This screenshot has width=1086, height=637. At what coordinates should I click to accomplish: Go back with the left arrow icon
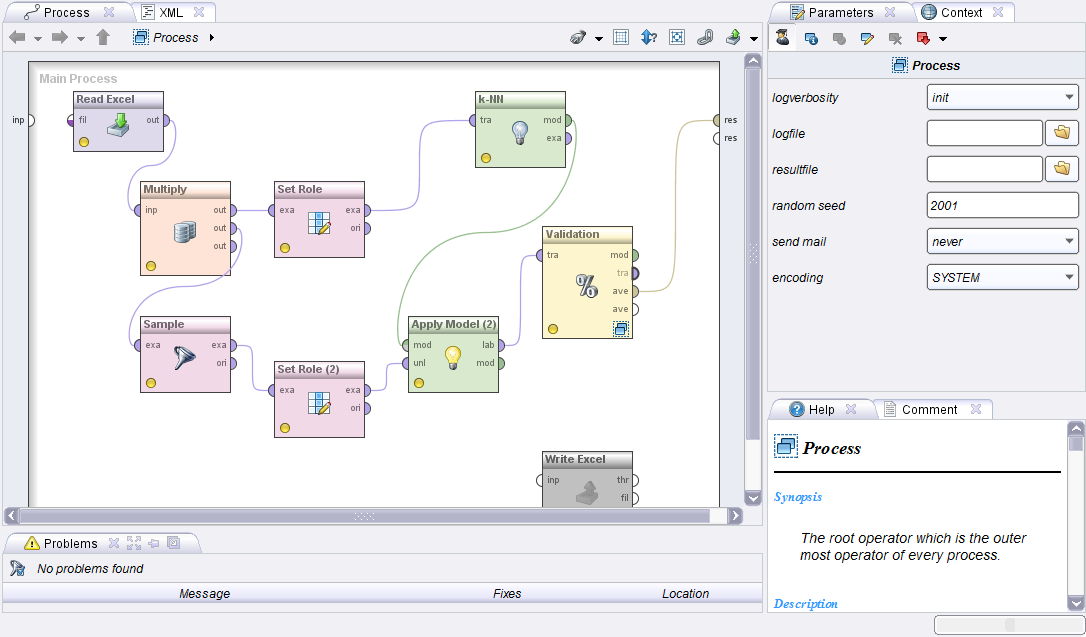click(17, 37)
